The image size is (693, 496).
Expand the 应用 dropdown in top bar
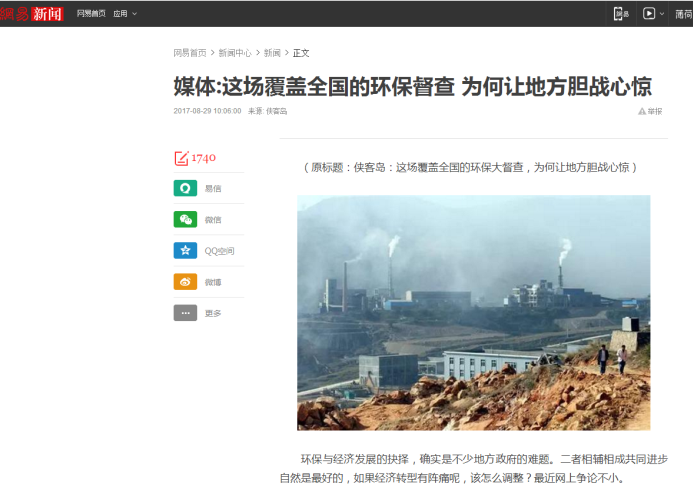[125, 14]
